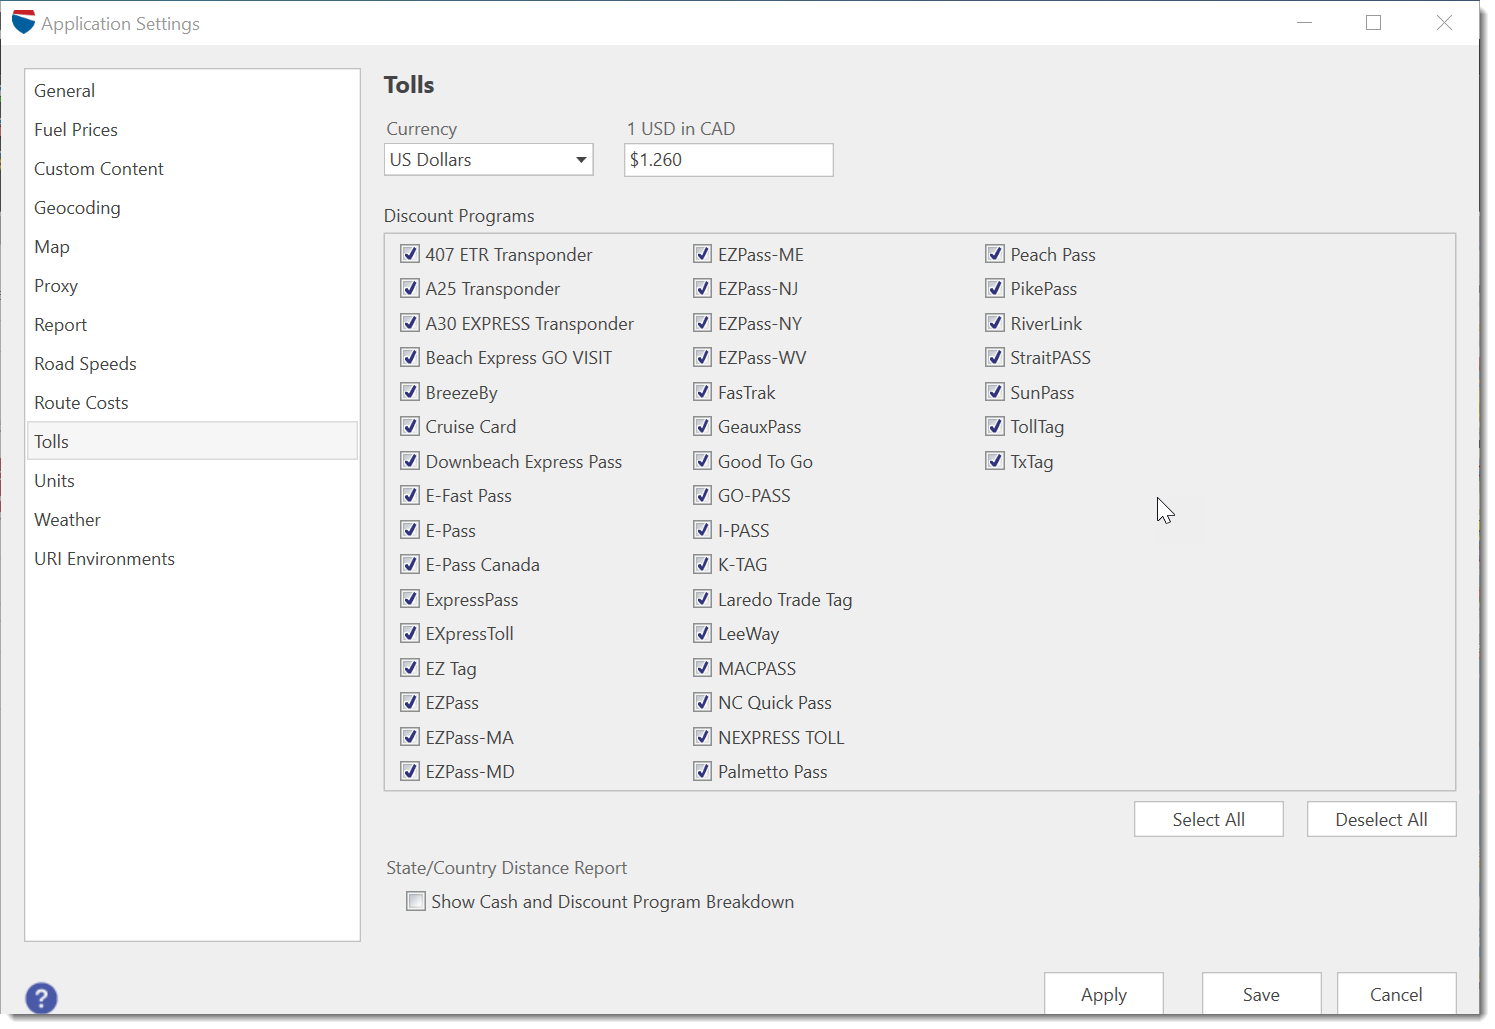Uncheck 407 ETR Transponder

click(410, 254)
